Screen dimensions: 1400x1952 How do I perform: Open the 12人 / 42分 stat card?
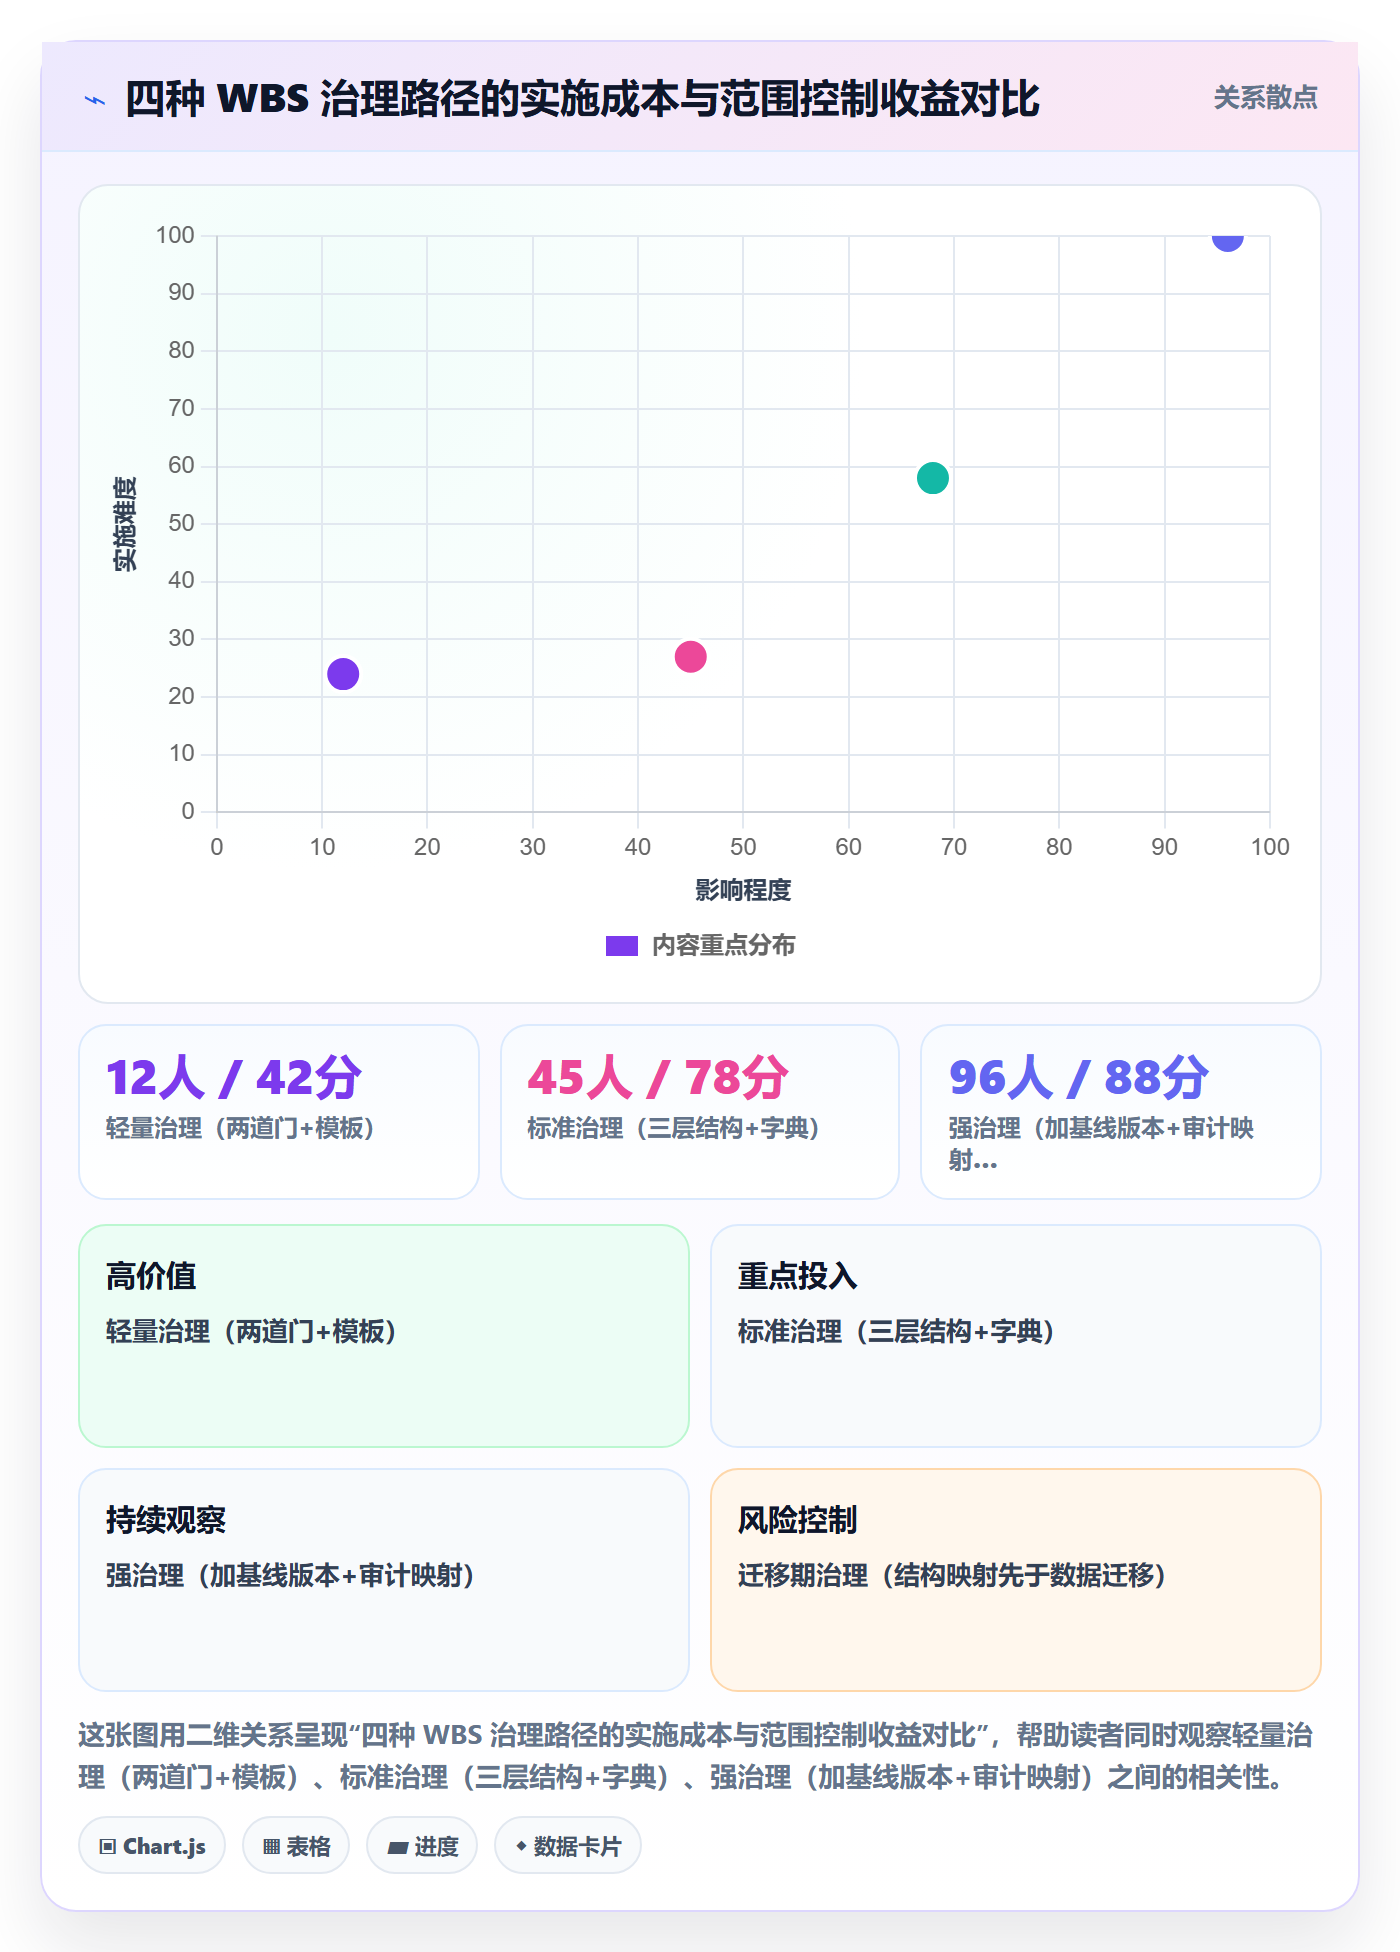coord(279,1112)
